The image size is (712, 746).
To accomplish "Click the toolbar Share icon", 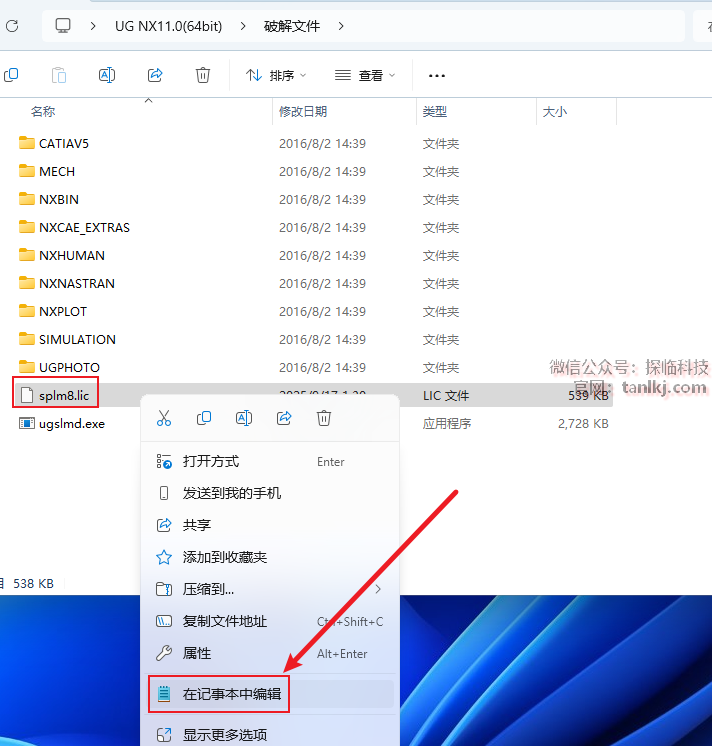I will click(x=155, y=75).
